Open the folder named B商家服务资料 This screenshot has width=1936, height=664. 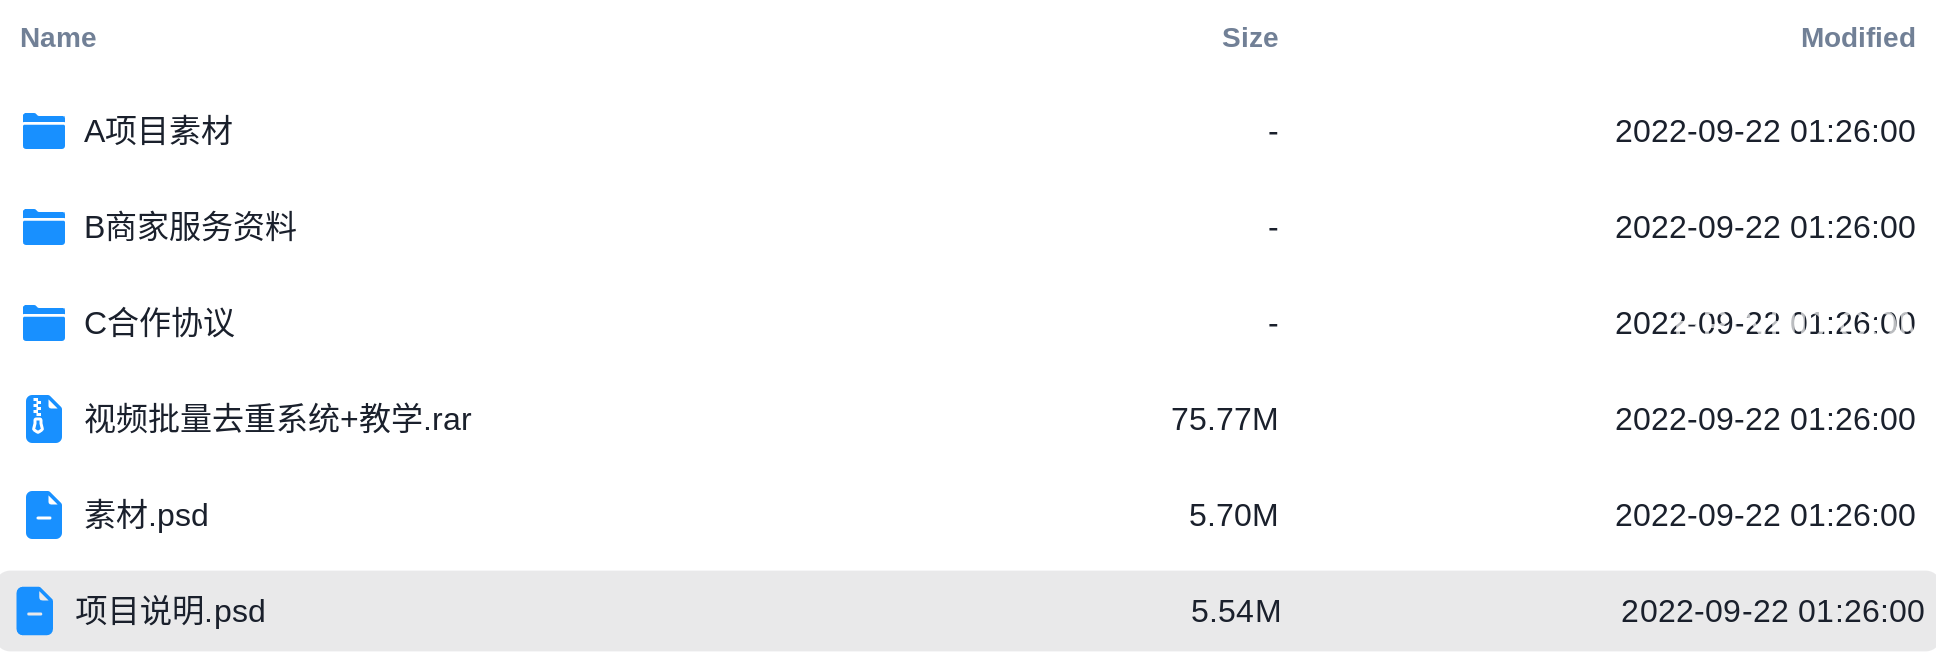190,227
